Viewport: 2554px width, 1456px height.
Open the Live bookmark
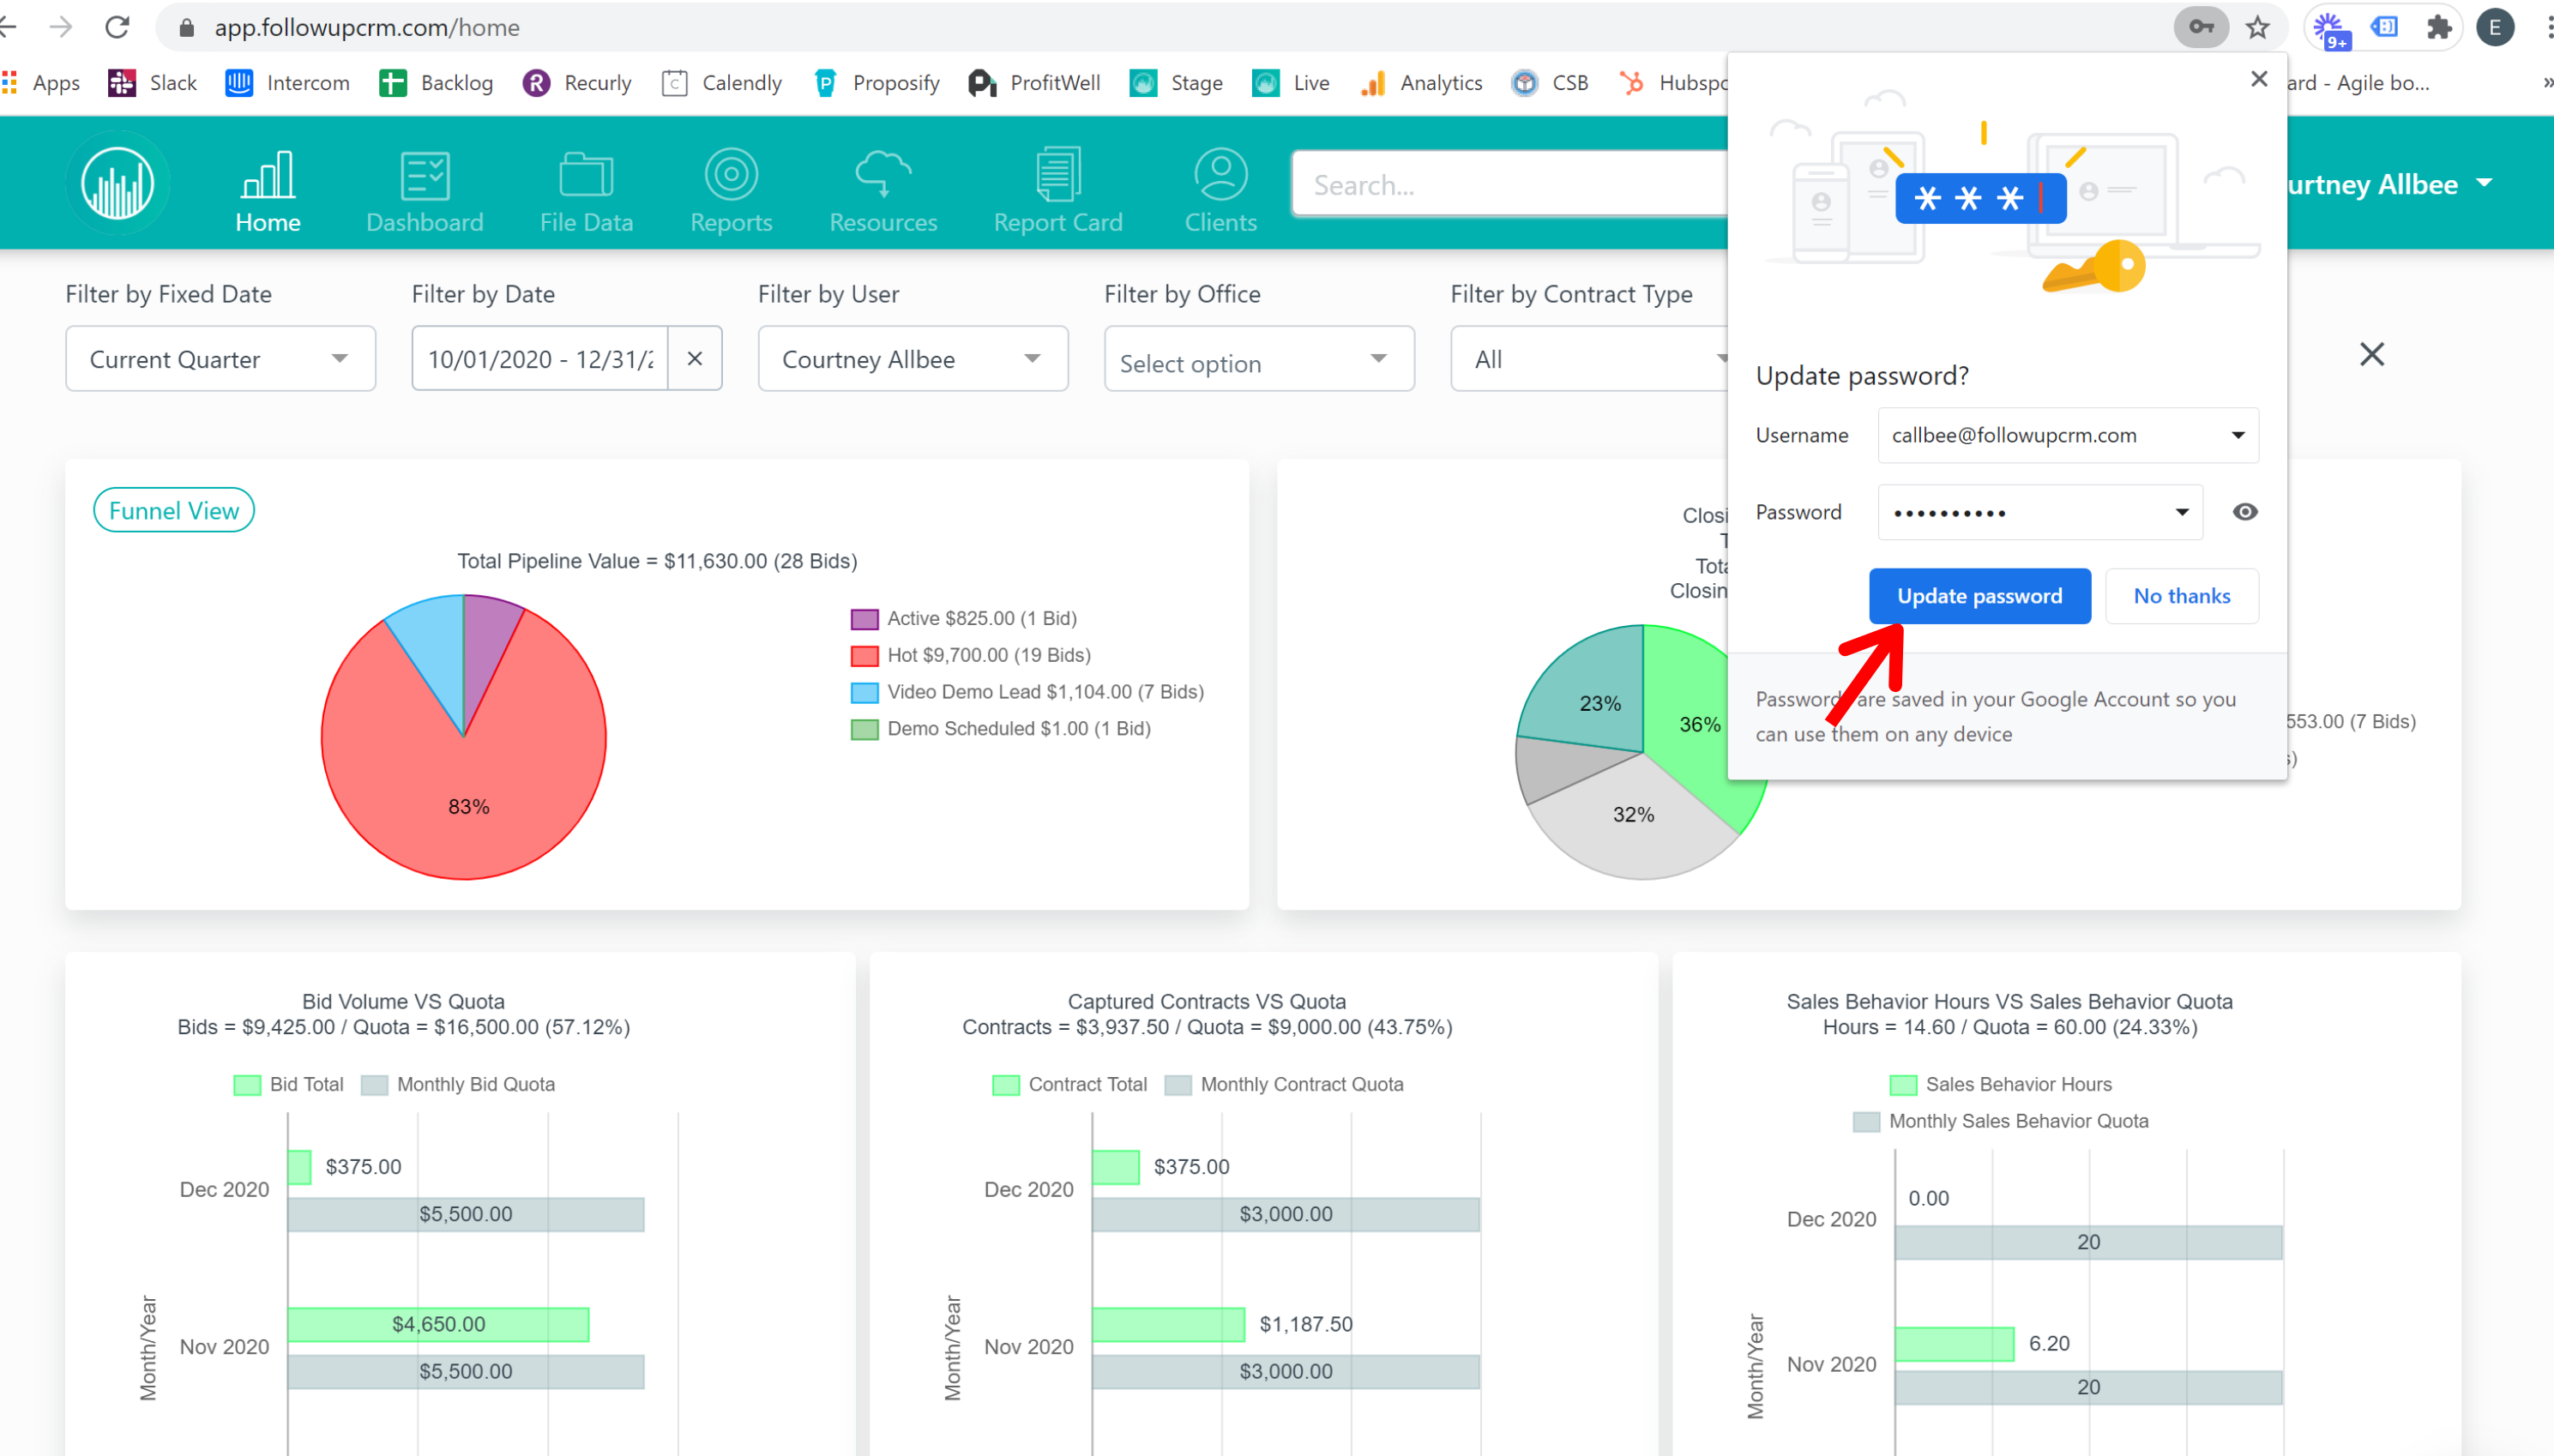pyautogui.click(x=1291, y=83)
